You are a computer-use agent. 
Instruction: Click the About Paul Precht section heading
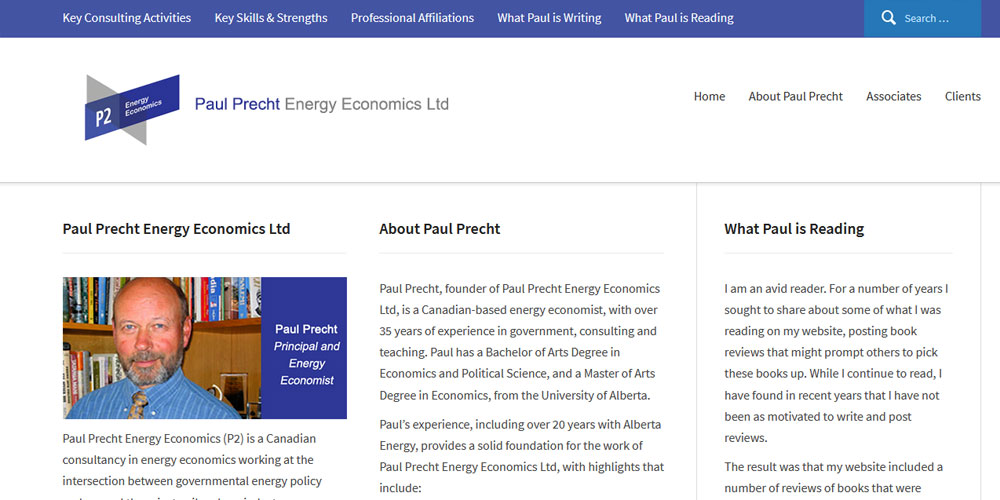point(439,229)
